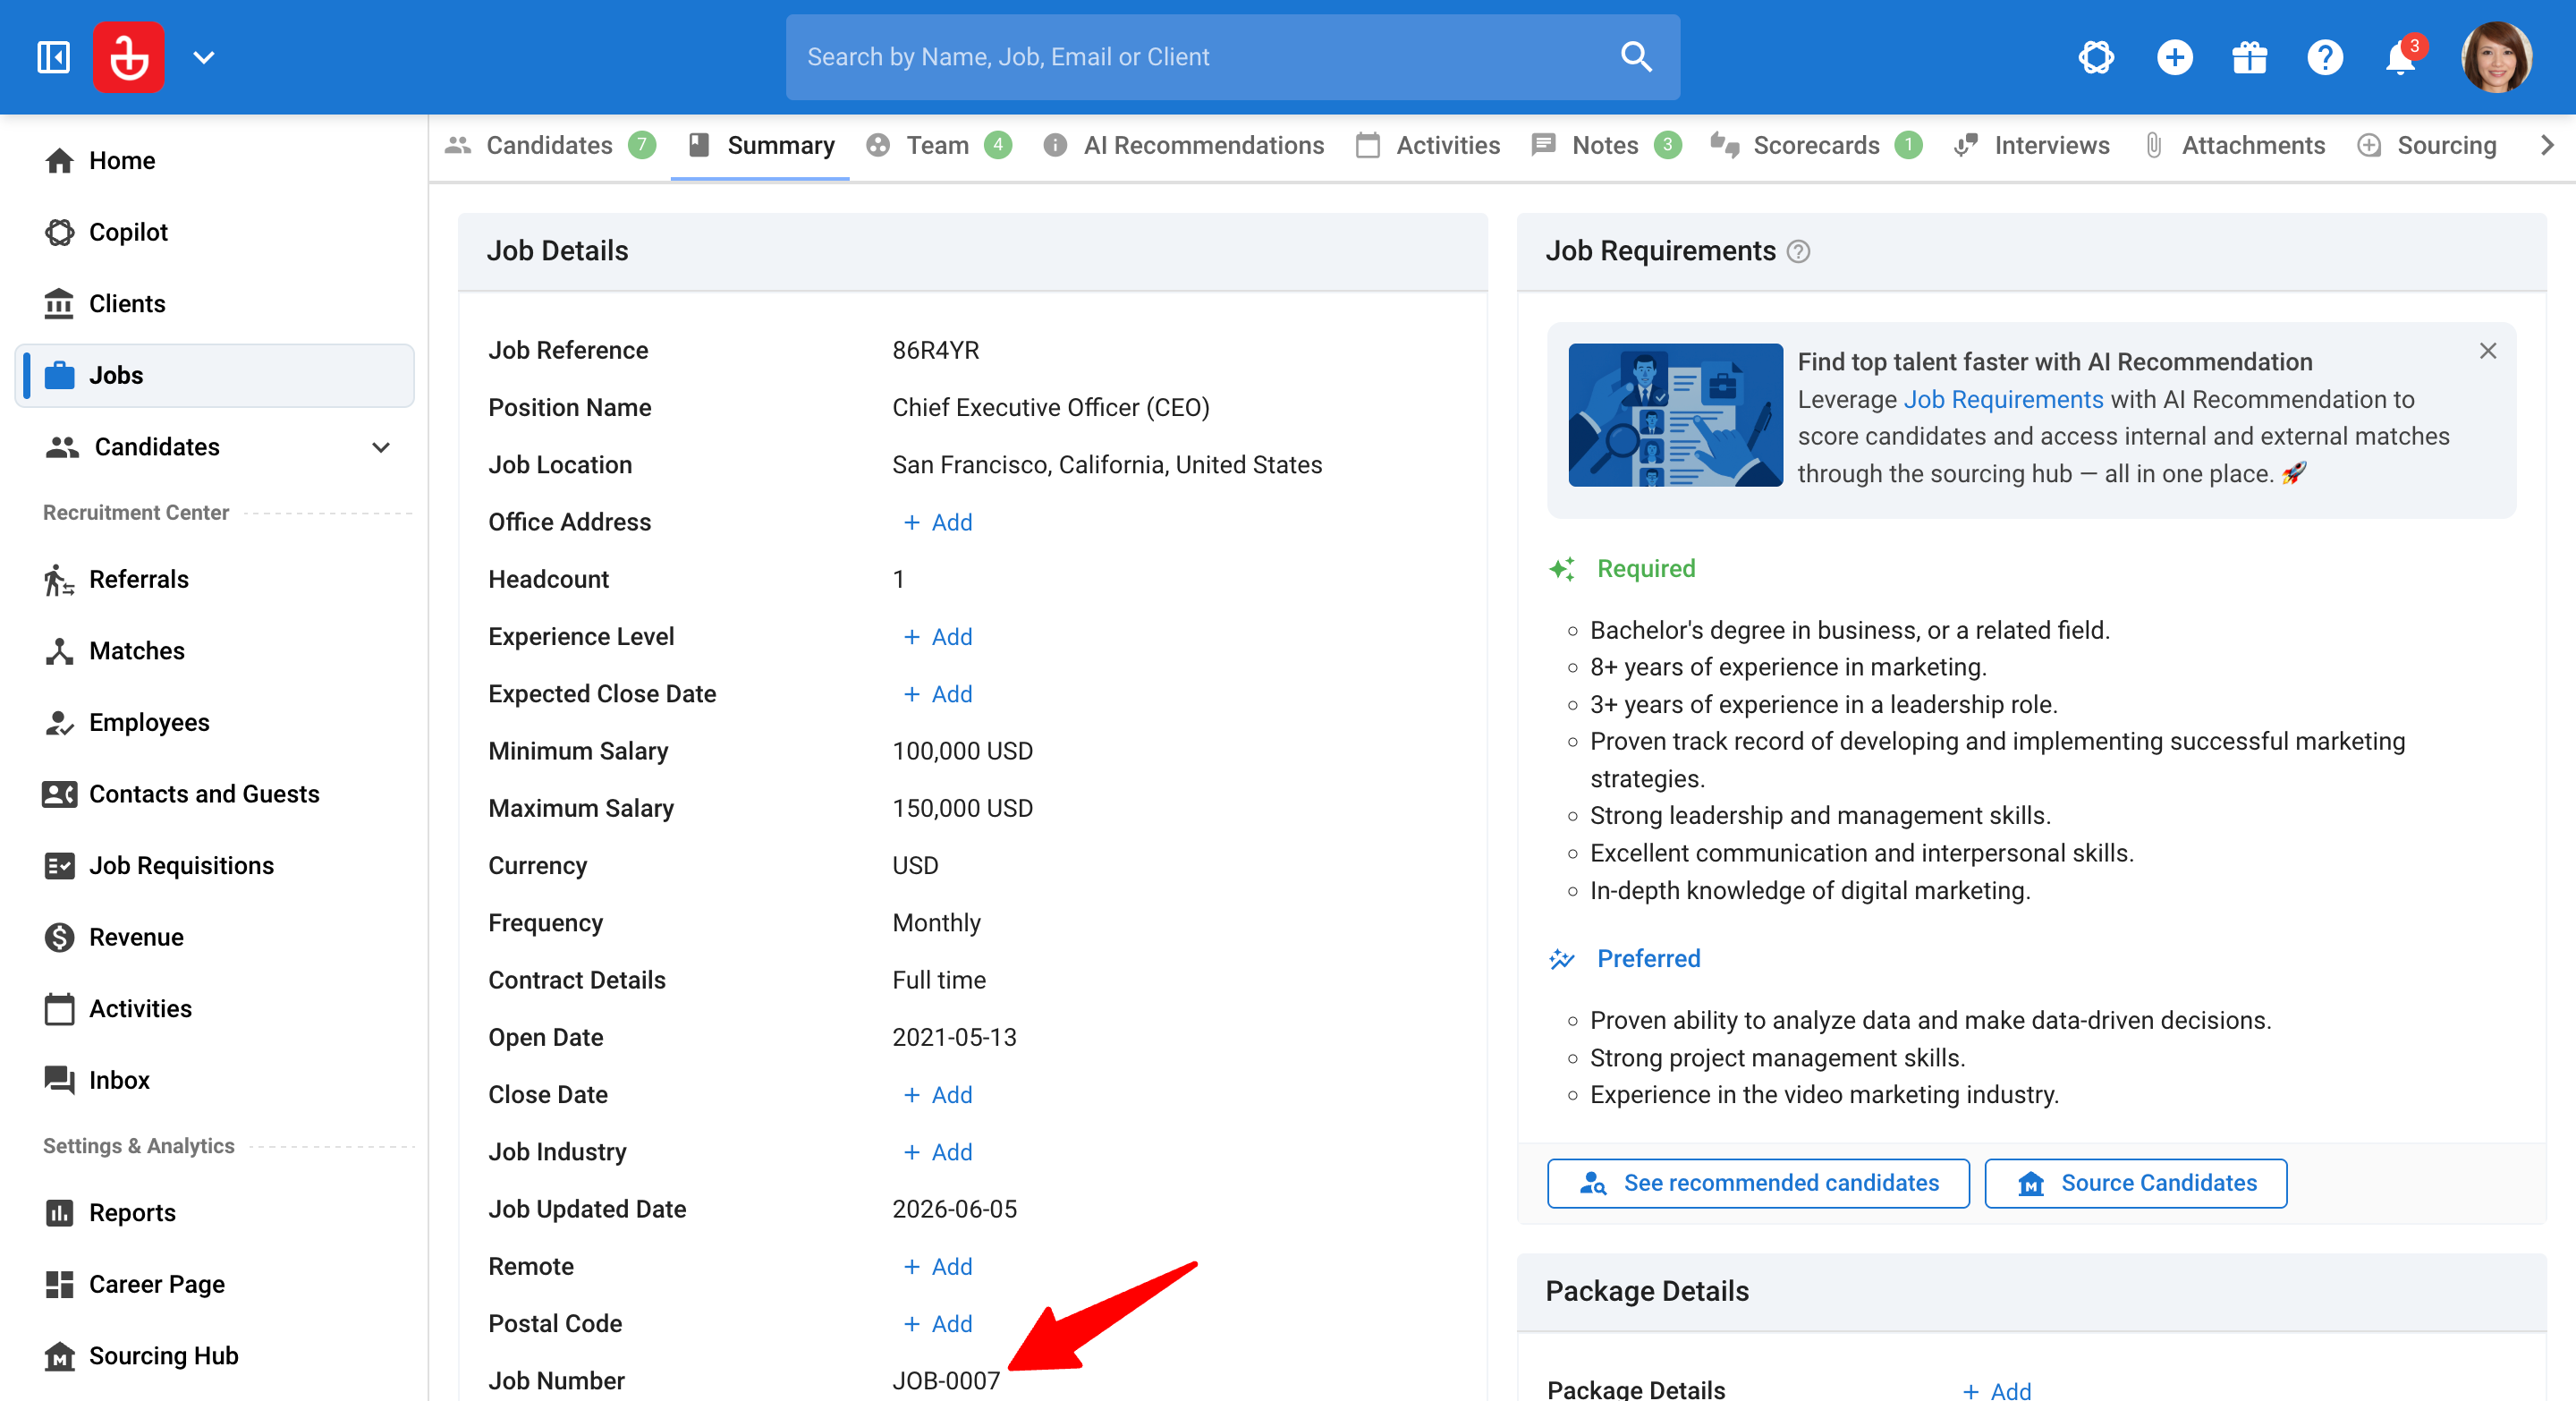Switch to the Candidates tab
Screen dimensions: 2576x1401
point(550,146)
